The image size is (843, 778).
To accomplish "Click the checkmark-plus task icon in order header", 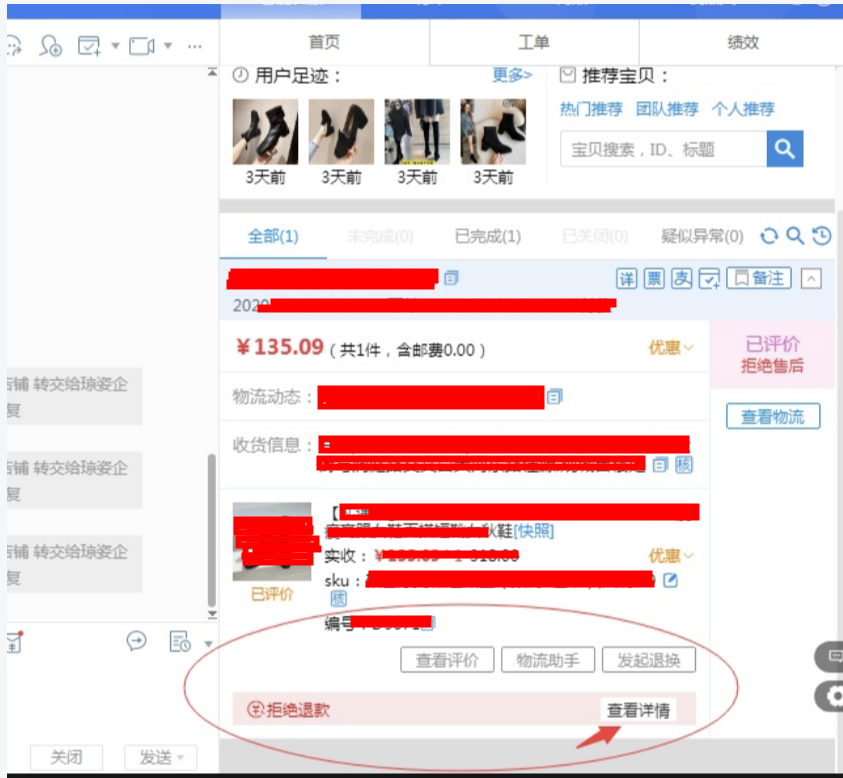I will 709,279.
